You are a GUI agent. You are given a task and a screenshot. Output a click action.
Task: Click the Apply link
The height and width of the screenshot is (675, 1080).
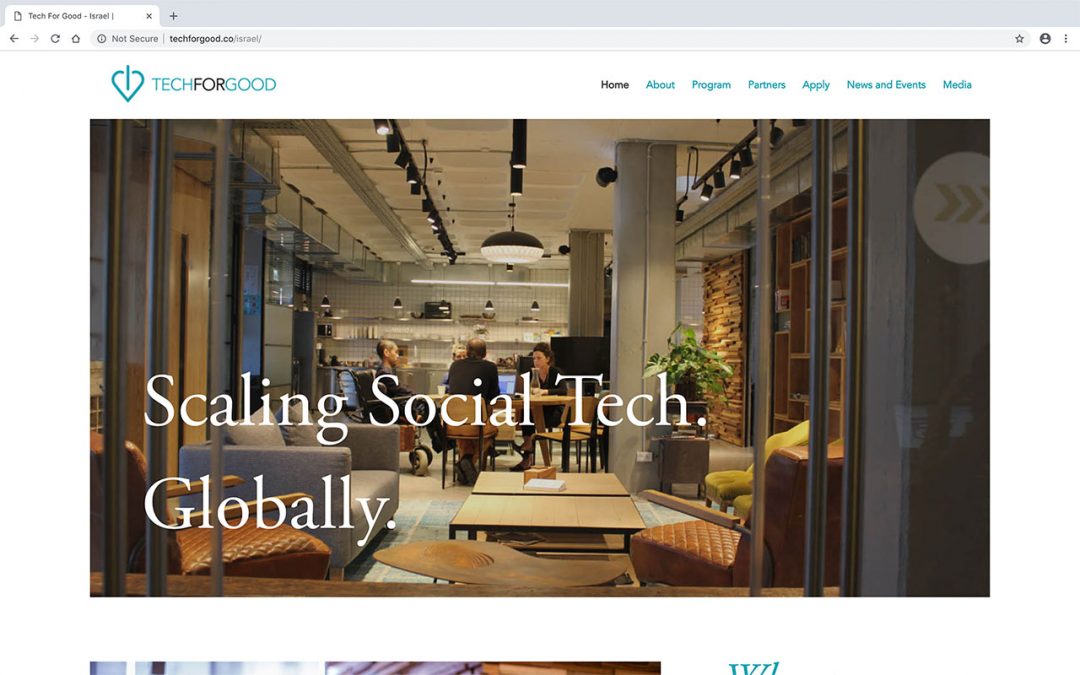pos(816,85)
